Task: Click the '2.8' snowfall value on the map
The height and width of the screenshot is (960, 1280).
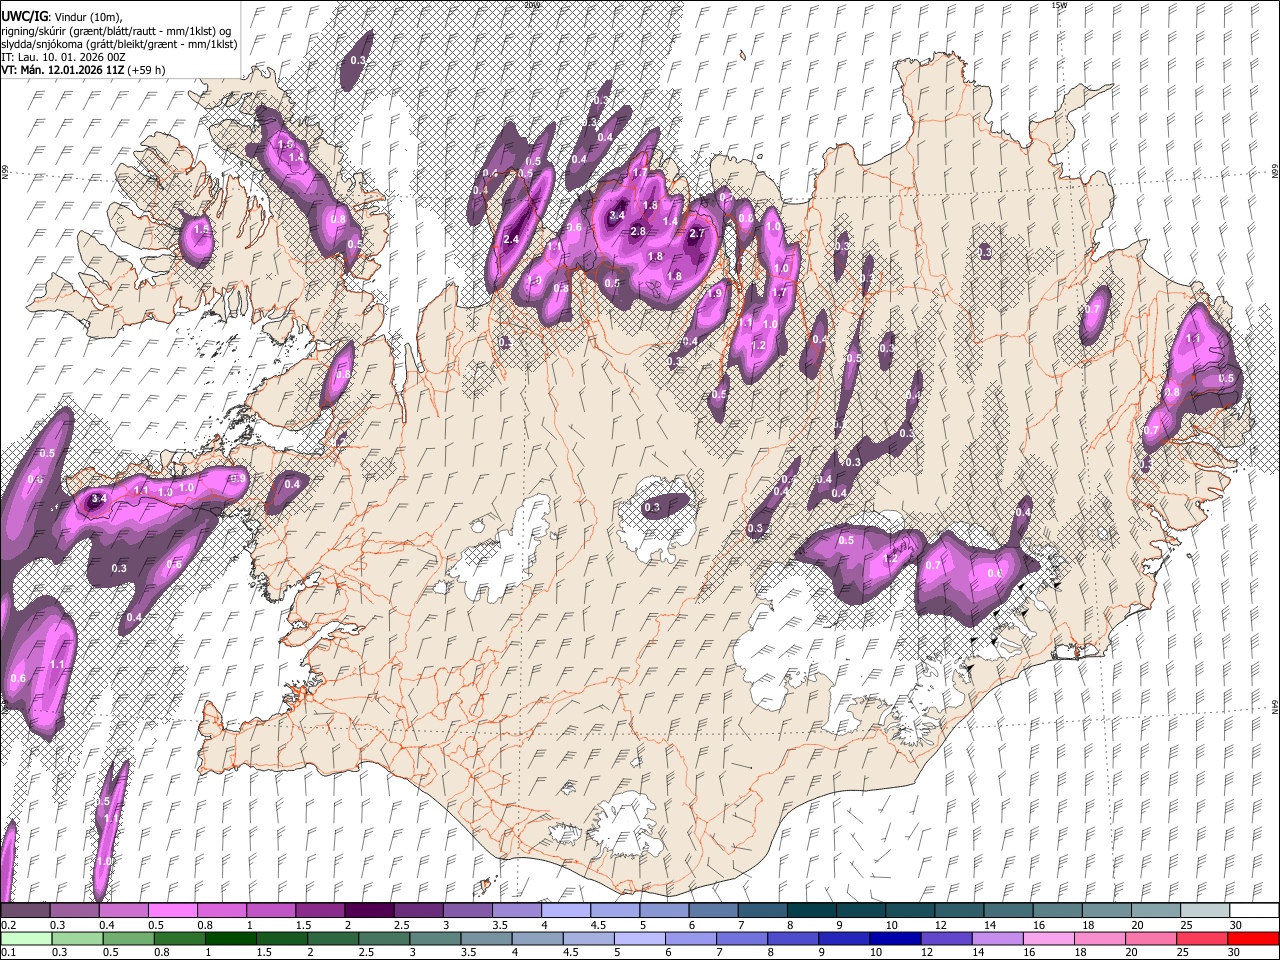Action: pos(638,231)
